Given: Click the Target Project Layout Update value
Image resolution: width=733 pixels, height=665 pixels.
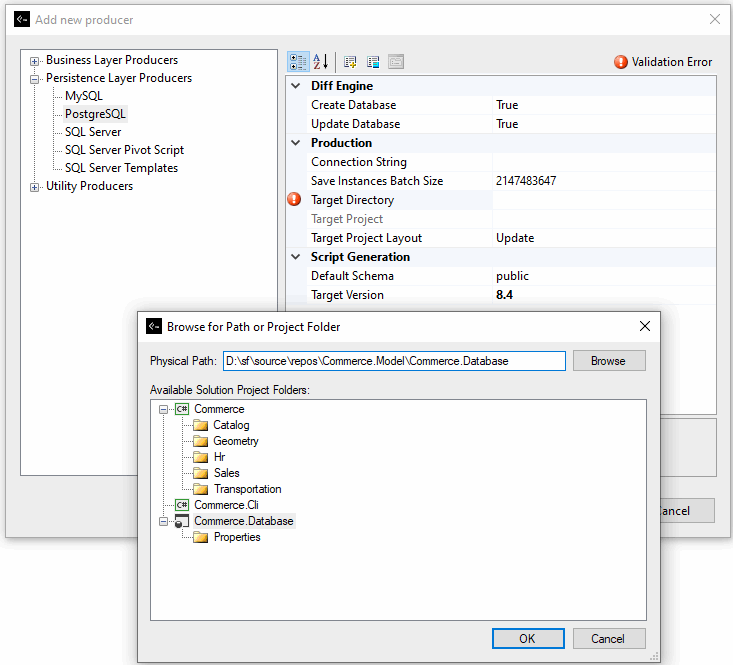Looking at the screenshot, I should 604,238.
